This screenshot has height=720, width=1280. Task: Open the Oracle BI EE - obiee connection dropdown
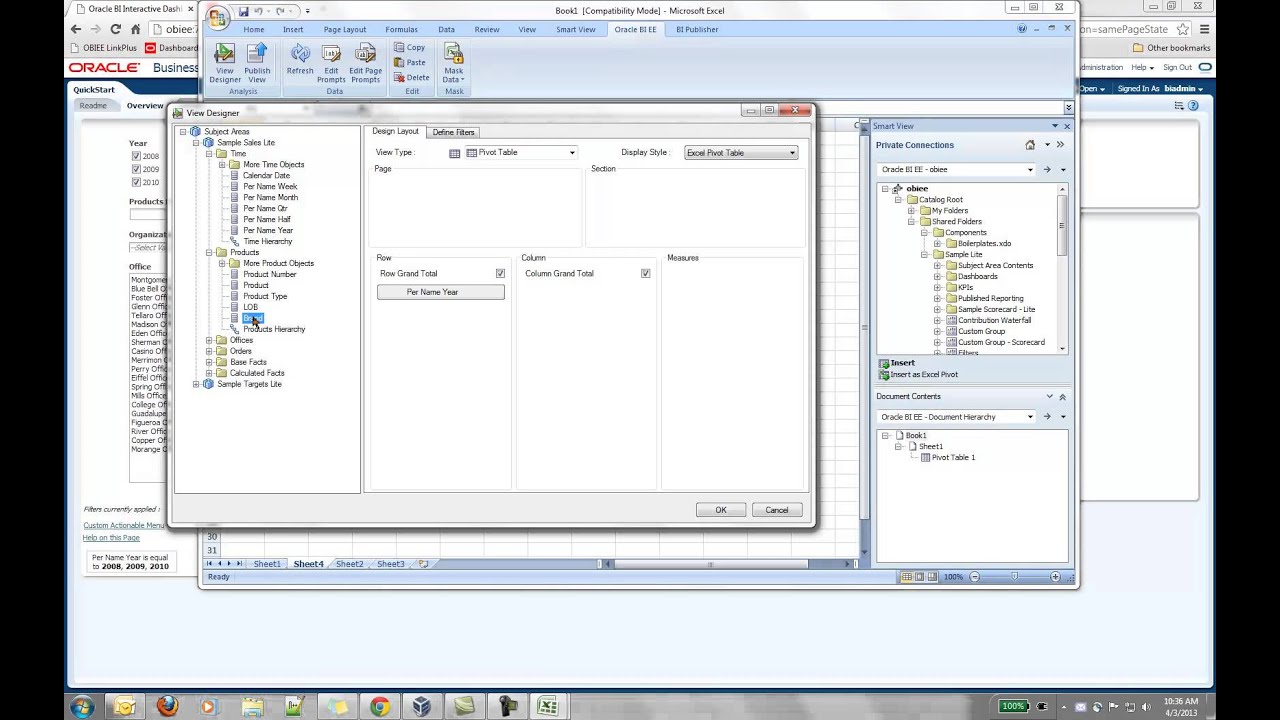click(1030, 169)
